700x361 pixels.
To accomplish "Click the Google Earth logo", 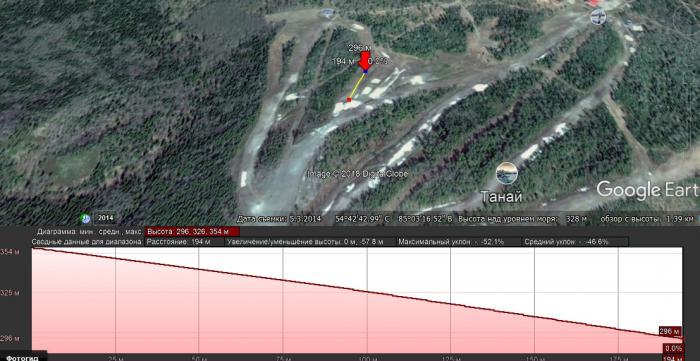I will click(x=647, y=189).
